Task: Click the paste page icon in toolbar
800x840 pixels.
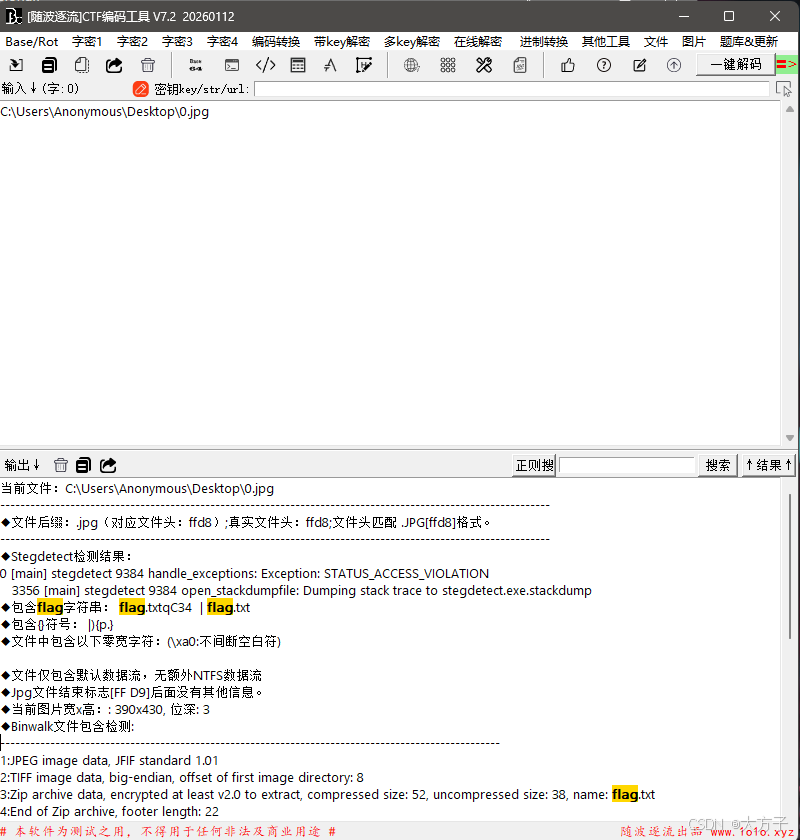Action: [81, 65]
